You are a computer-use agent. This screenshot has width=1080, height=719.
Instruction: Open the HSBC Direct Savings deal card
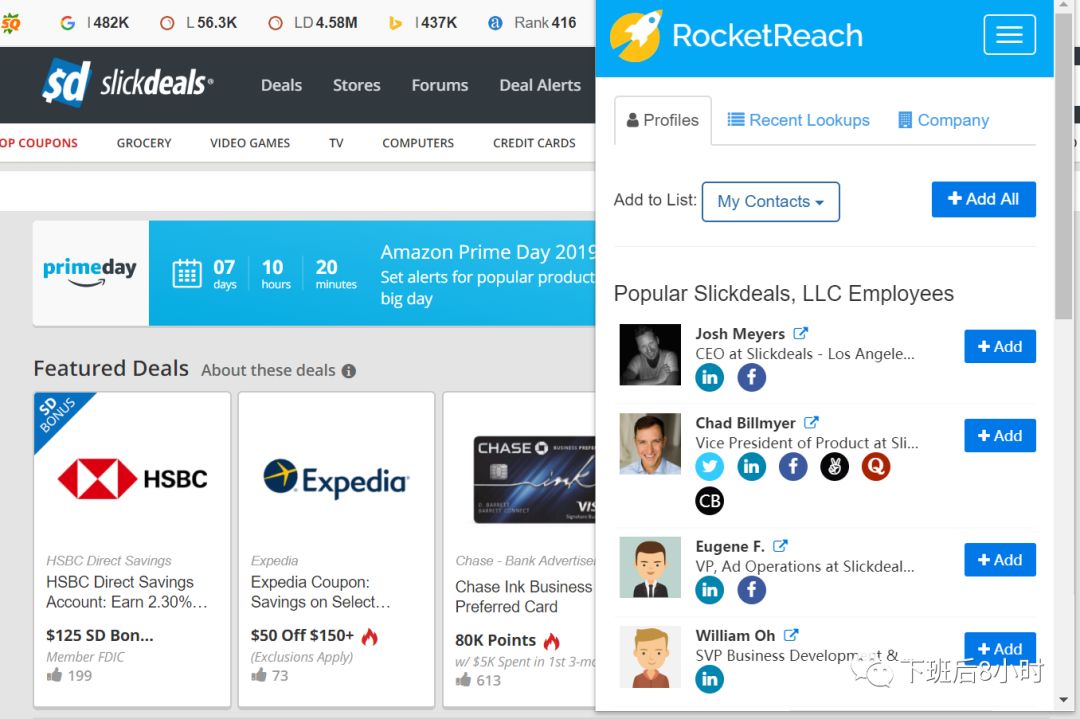(x=132, y=550)
